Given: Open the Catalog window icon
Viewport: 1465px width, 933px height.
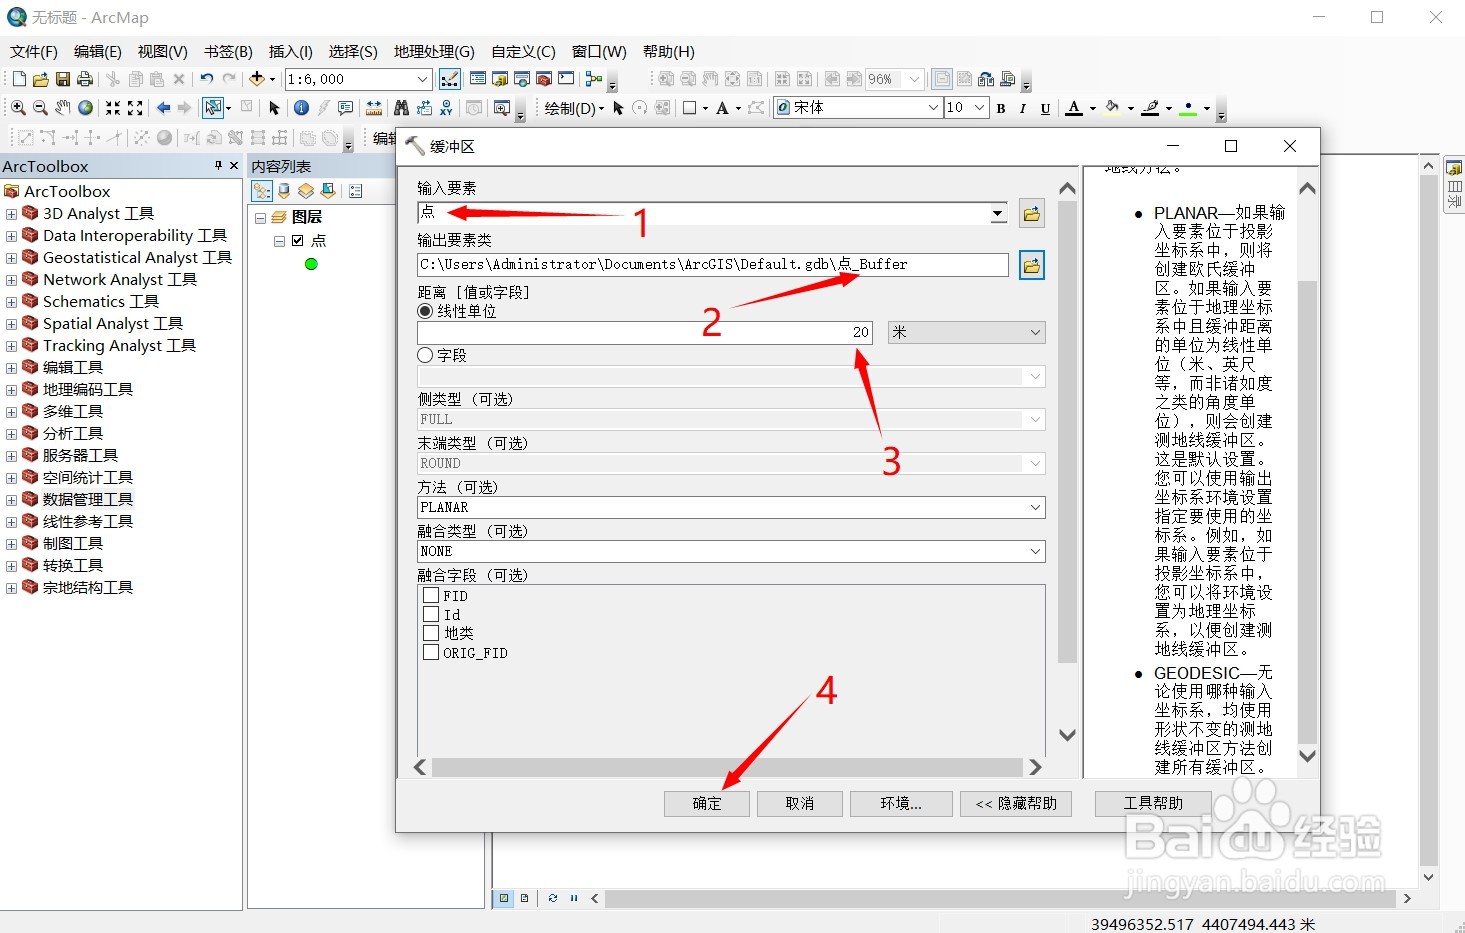Looking at the screenshot, I should point(500,79).
